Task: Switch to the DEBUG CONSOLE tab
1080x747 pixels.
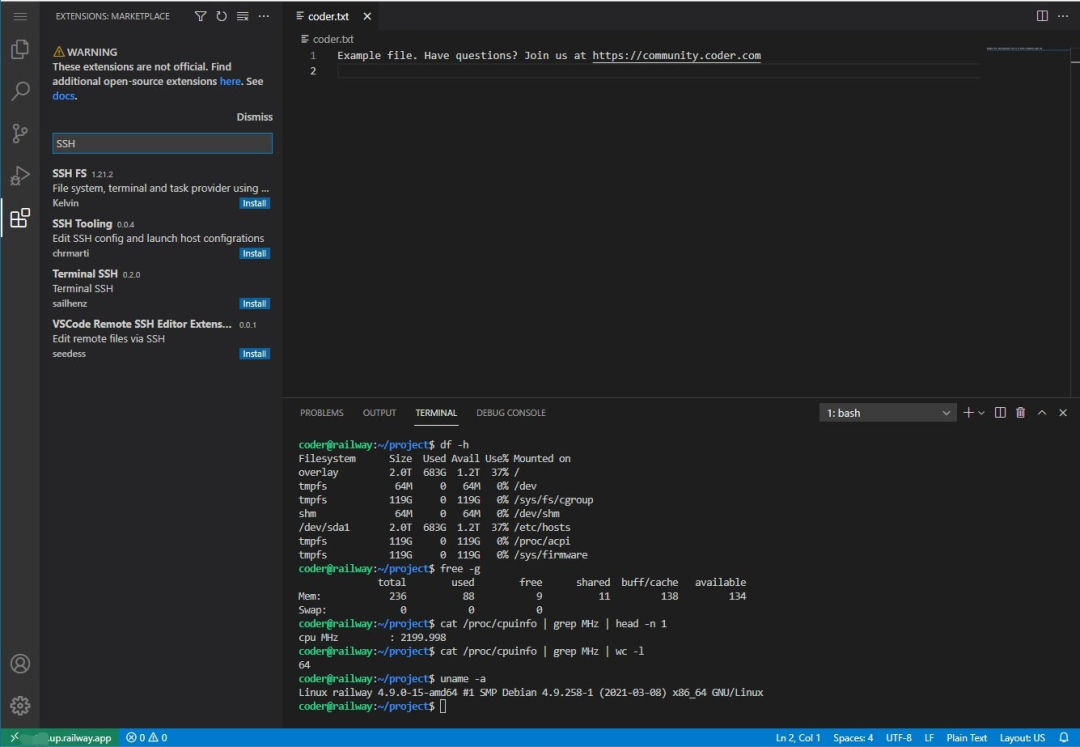Action: click(x=512, y=412)
